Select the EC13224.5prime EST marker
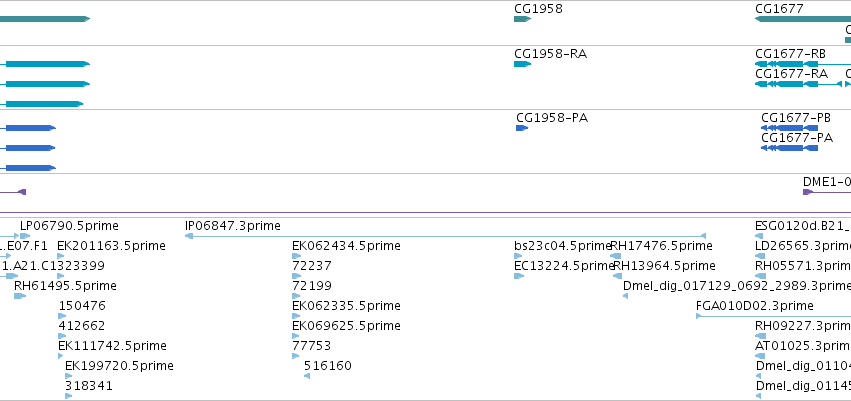 (x=519, y=276)
